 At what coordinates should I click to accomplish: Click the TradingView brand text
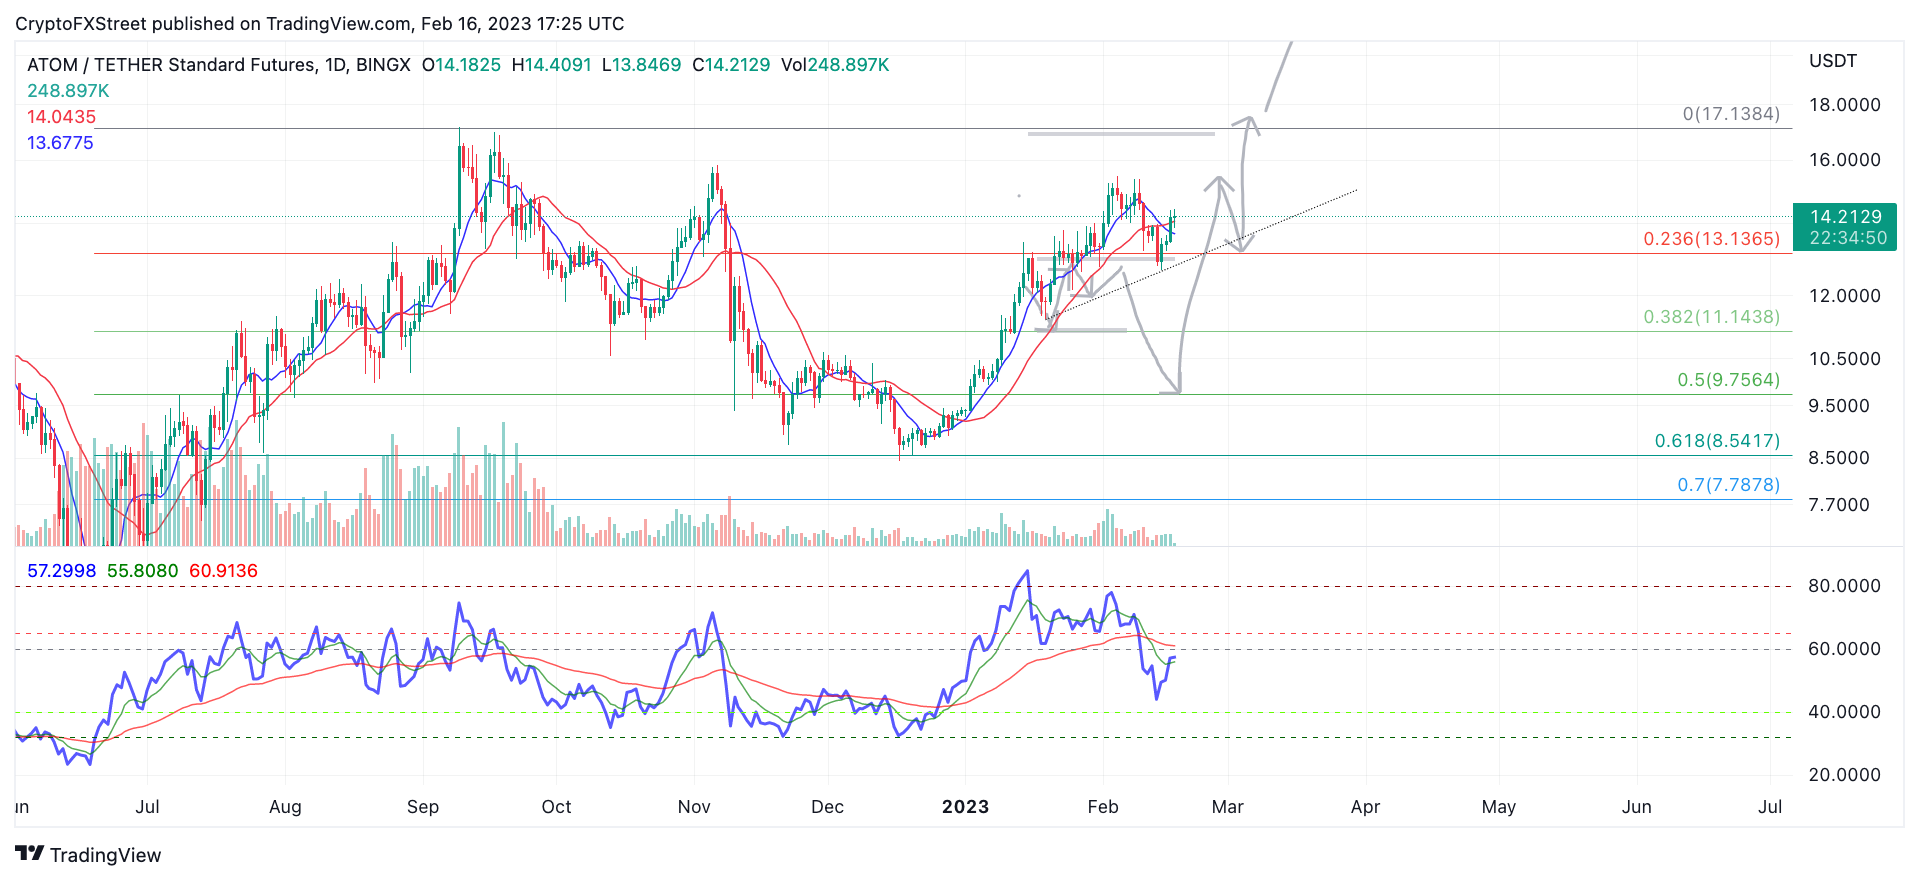105,855
